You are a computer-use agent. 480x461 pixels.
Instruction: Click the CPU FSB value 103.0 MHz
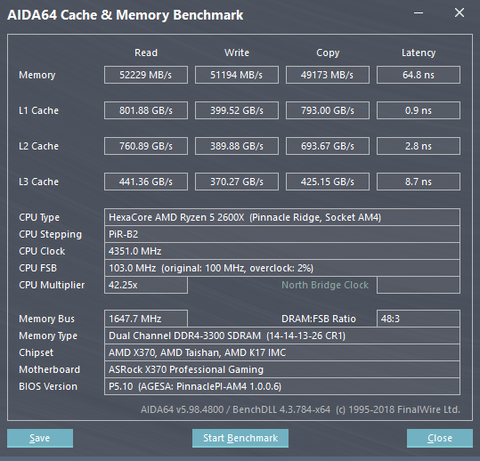click(x=282, y=268)
